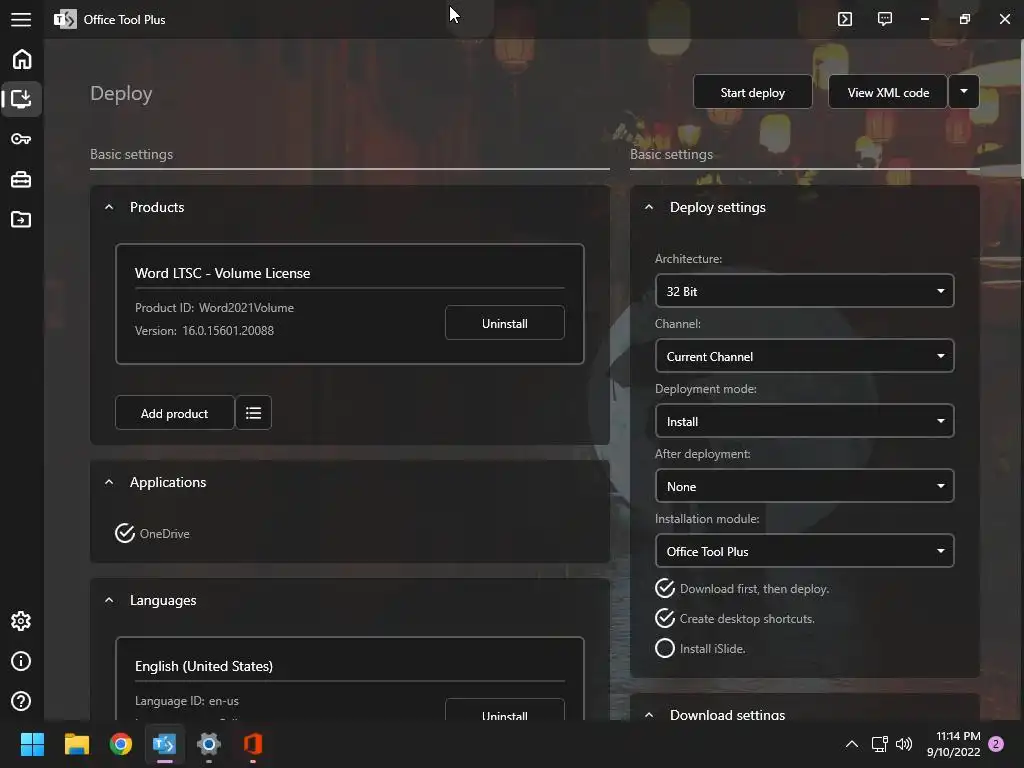Enable Install iSlide option
The width and height of the screenshot is (1024, 768).
point(700,648)
